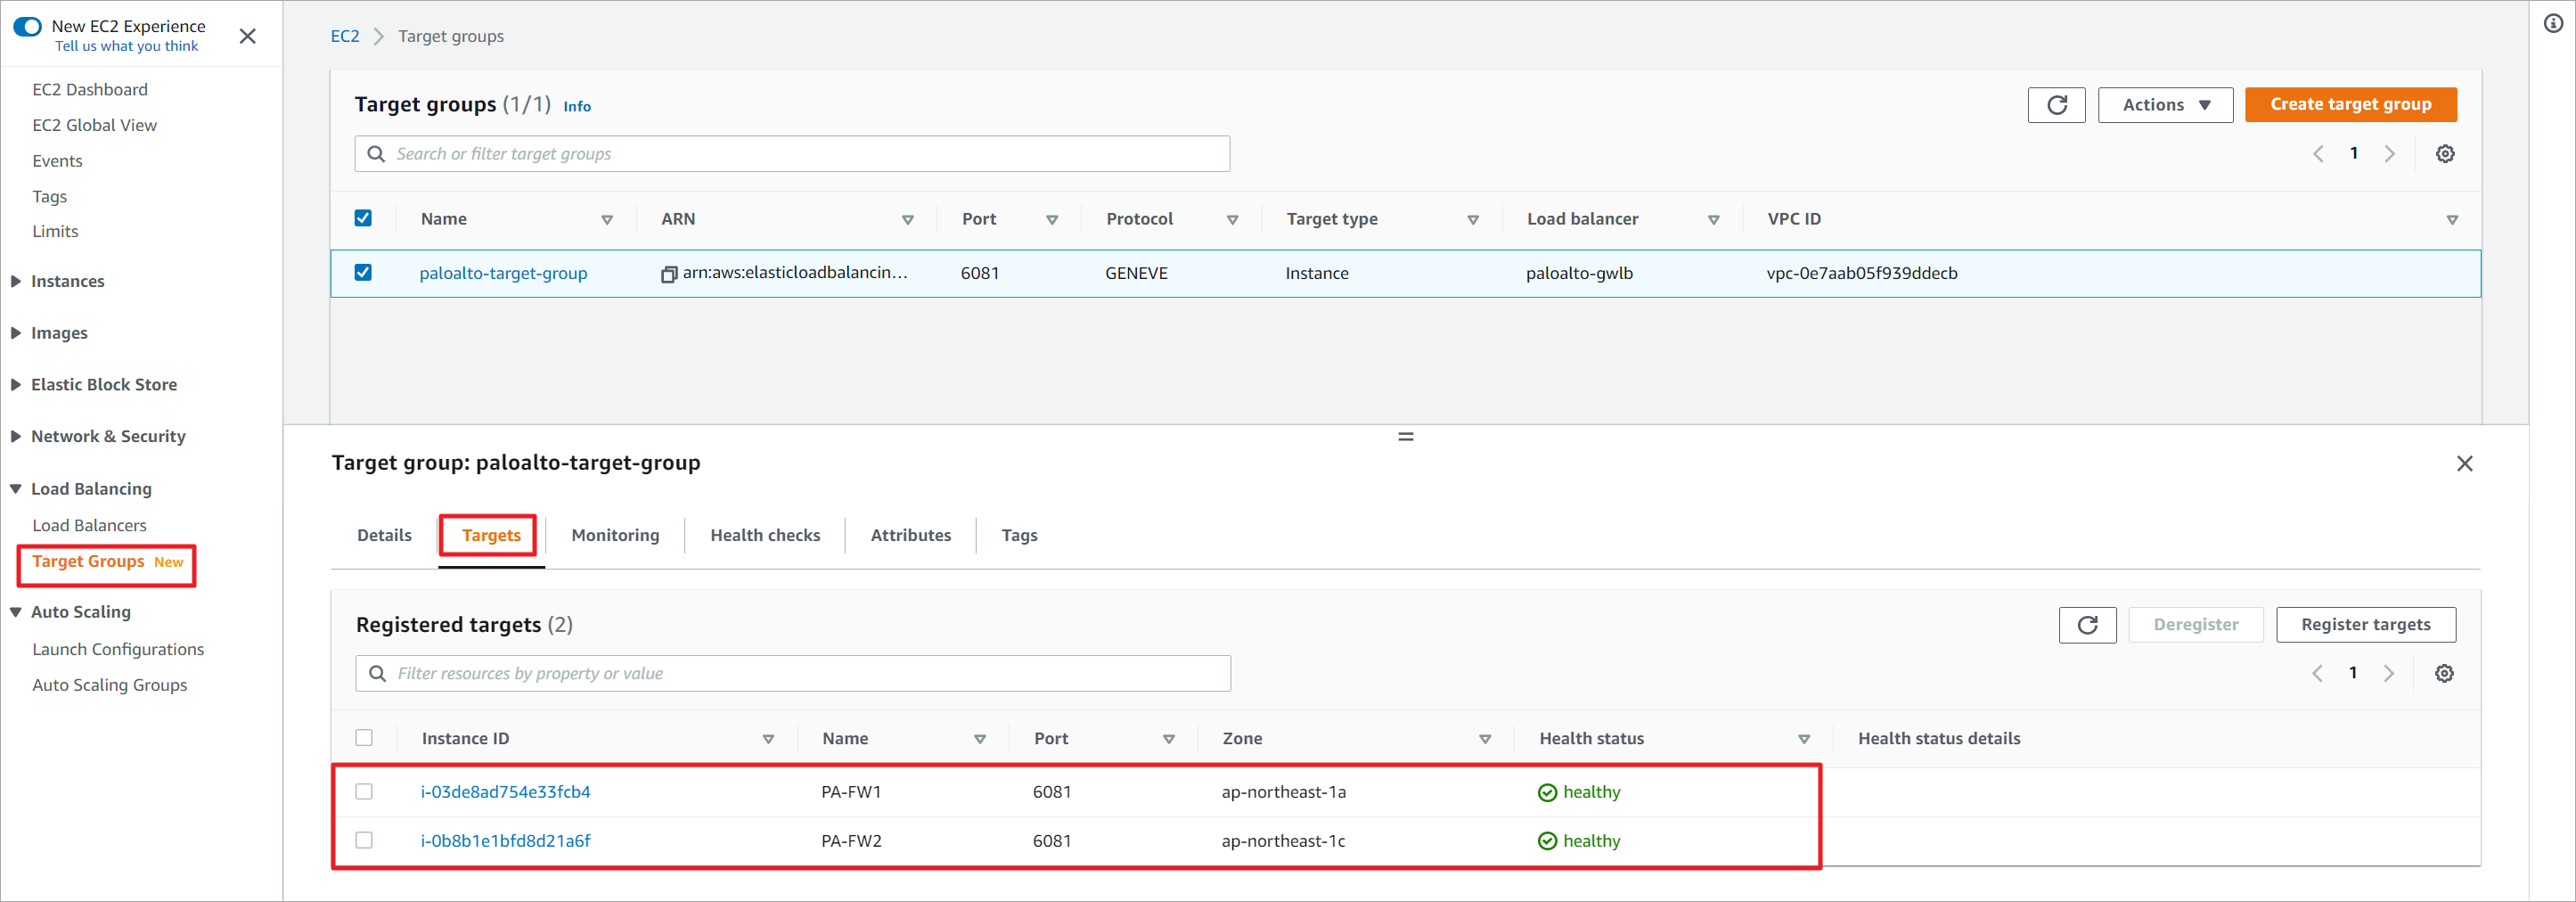
Task: Toggle select-all checkbox in registered targets
Action: pyautogui.click(x=364, y=738)
